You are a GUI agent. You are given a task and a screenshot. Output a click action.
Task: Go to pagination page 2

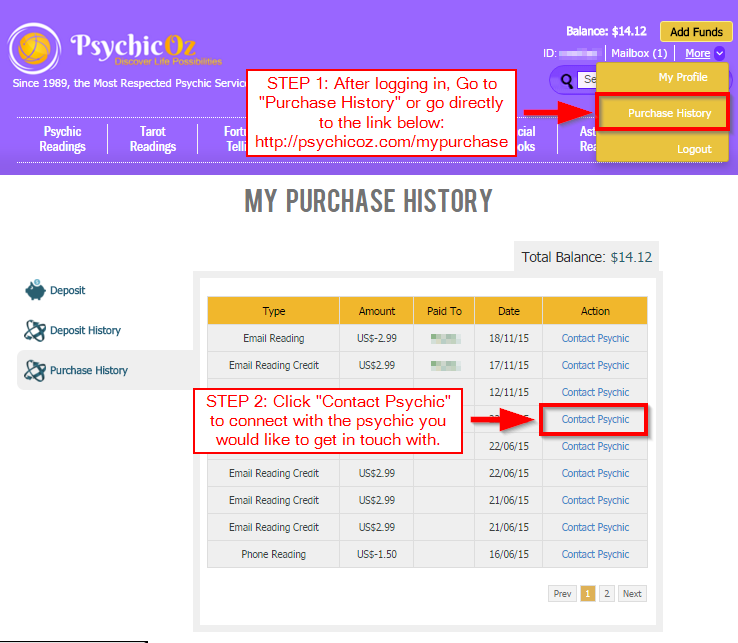[x=607, y=594]
